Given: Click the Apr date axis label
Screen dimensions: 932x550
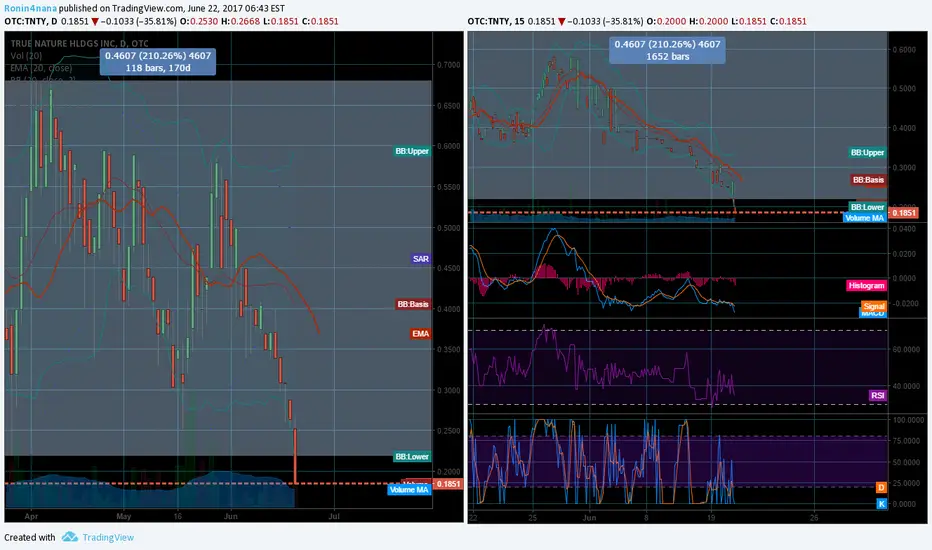Looking at the screenshot, I should coord(32,516).
